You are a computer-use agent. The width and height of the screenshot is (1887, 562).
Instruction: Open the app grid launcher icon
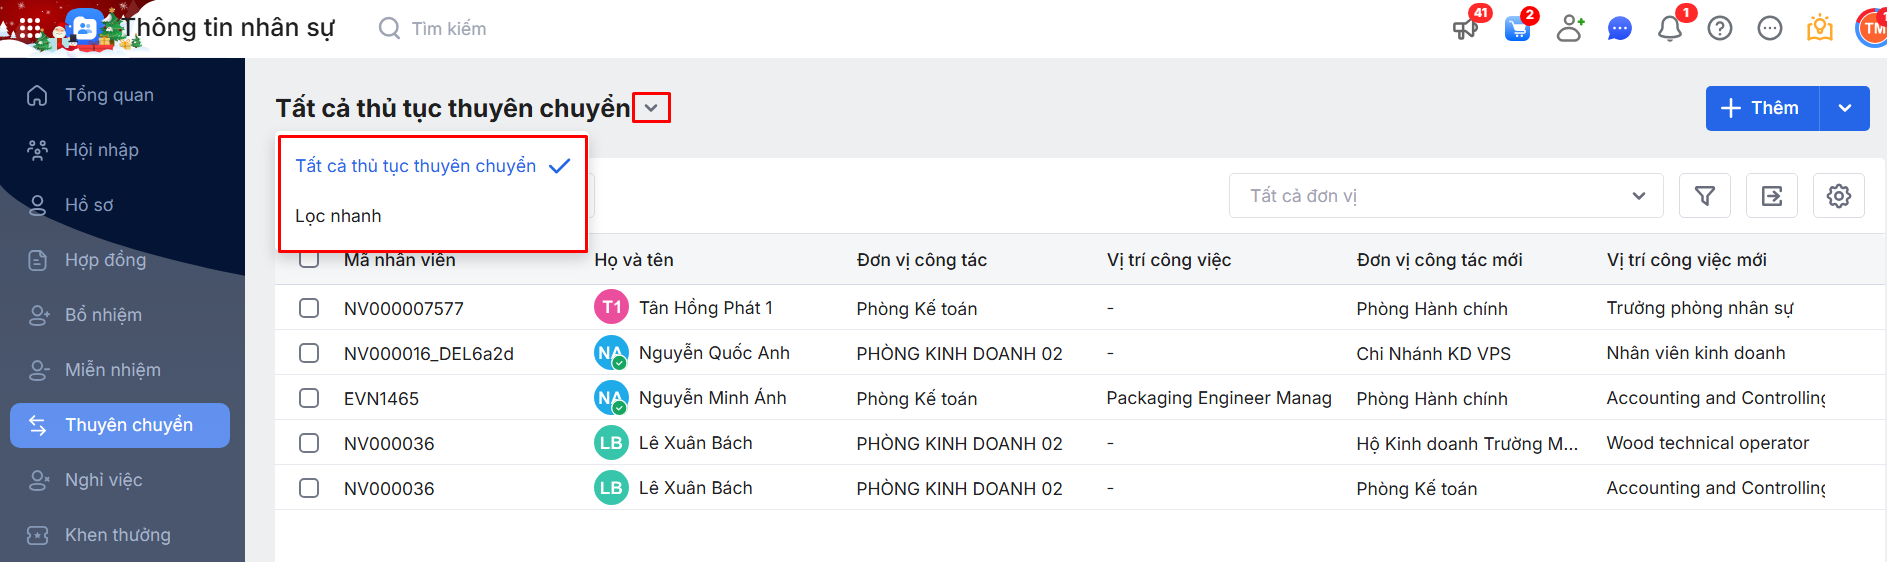(x=30, y=28)
